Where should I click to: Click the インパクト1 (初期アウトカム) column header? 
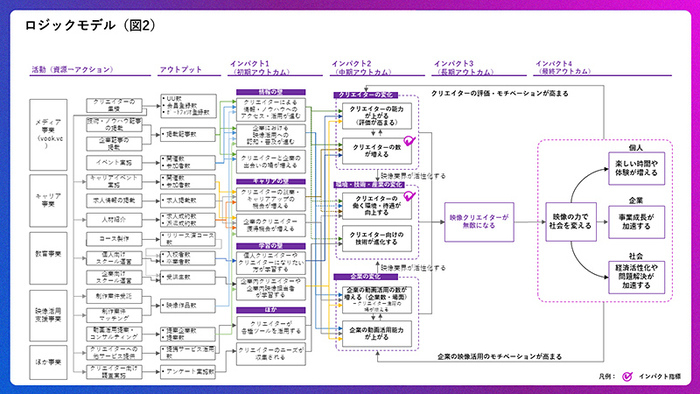[260, 68]
